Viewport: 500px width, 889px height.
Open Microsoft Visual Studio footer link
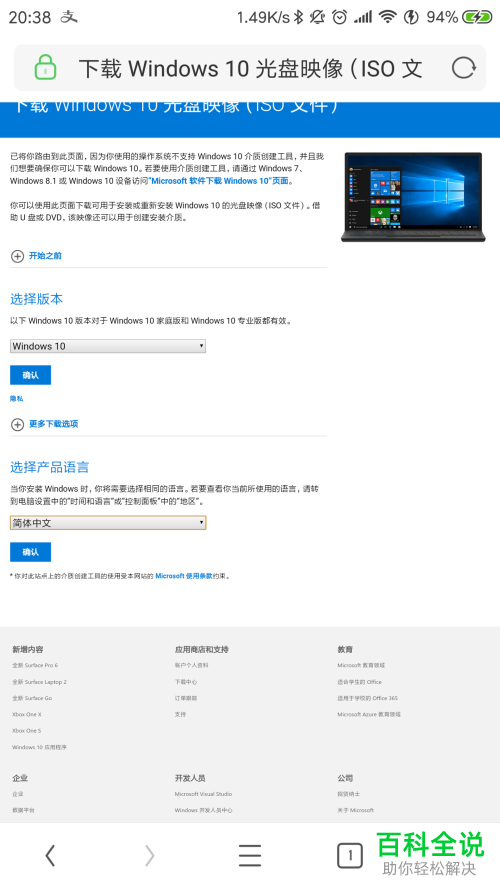(204, 794)
